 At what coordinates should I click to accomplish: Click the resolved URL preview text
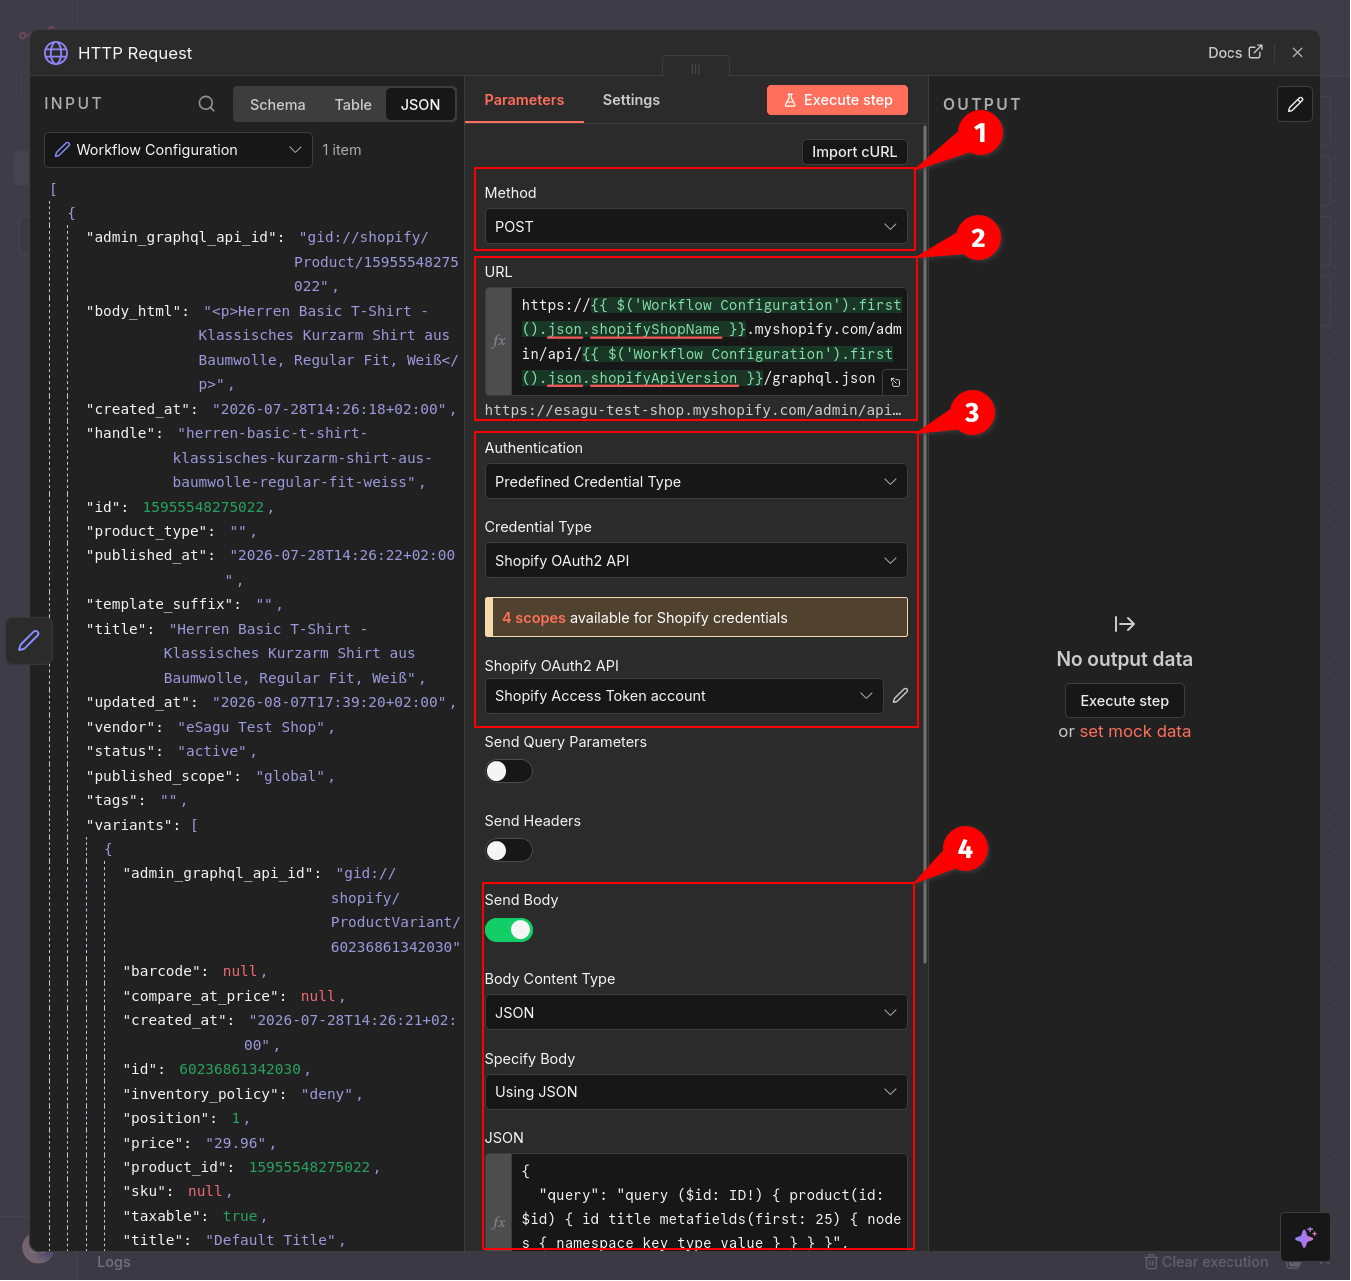pos(693,410)
